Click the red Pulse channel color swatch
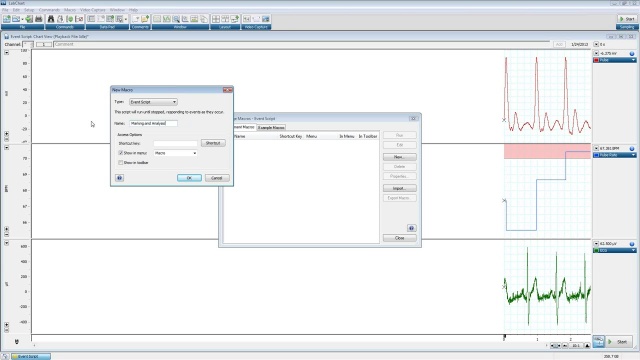 pyautogui.click(x=596, y=60)
